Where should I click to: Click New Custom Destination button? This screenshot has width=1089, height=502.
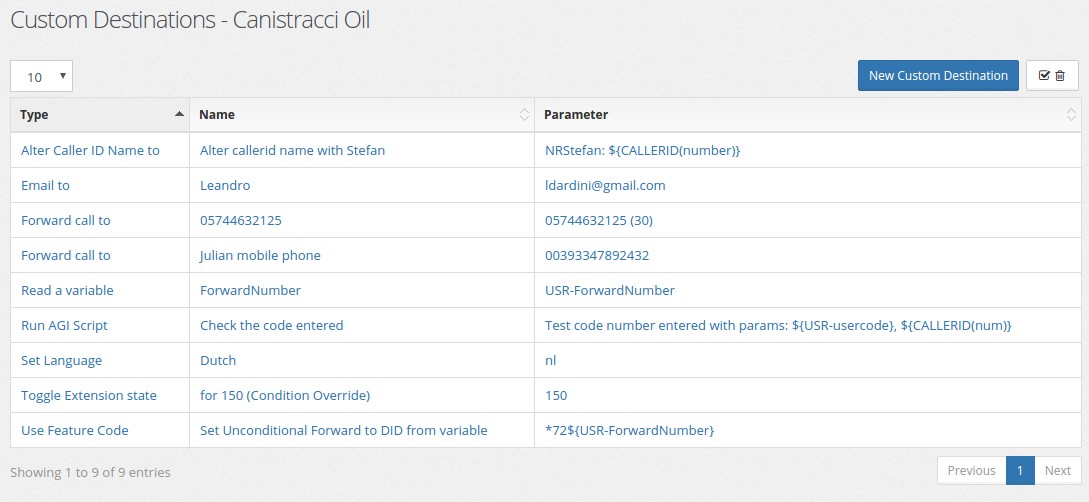[x=938, y=76]
